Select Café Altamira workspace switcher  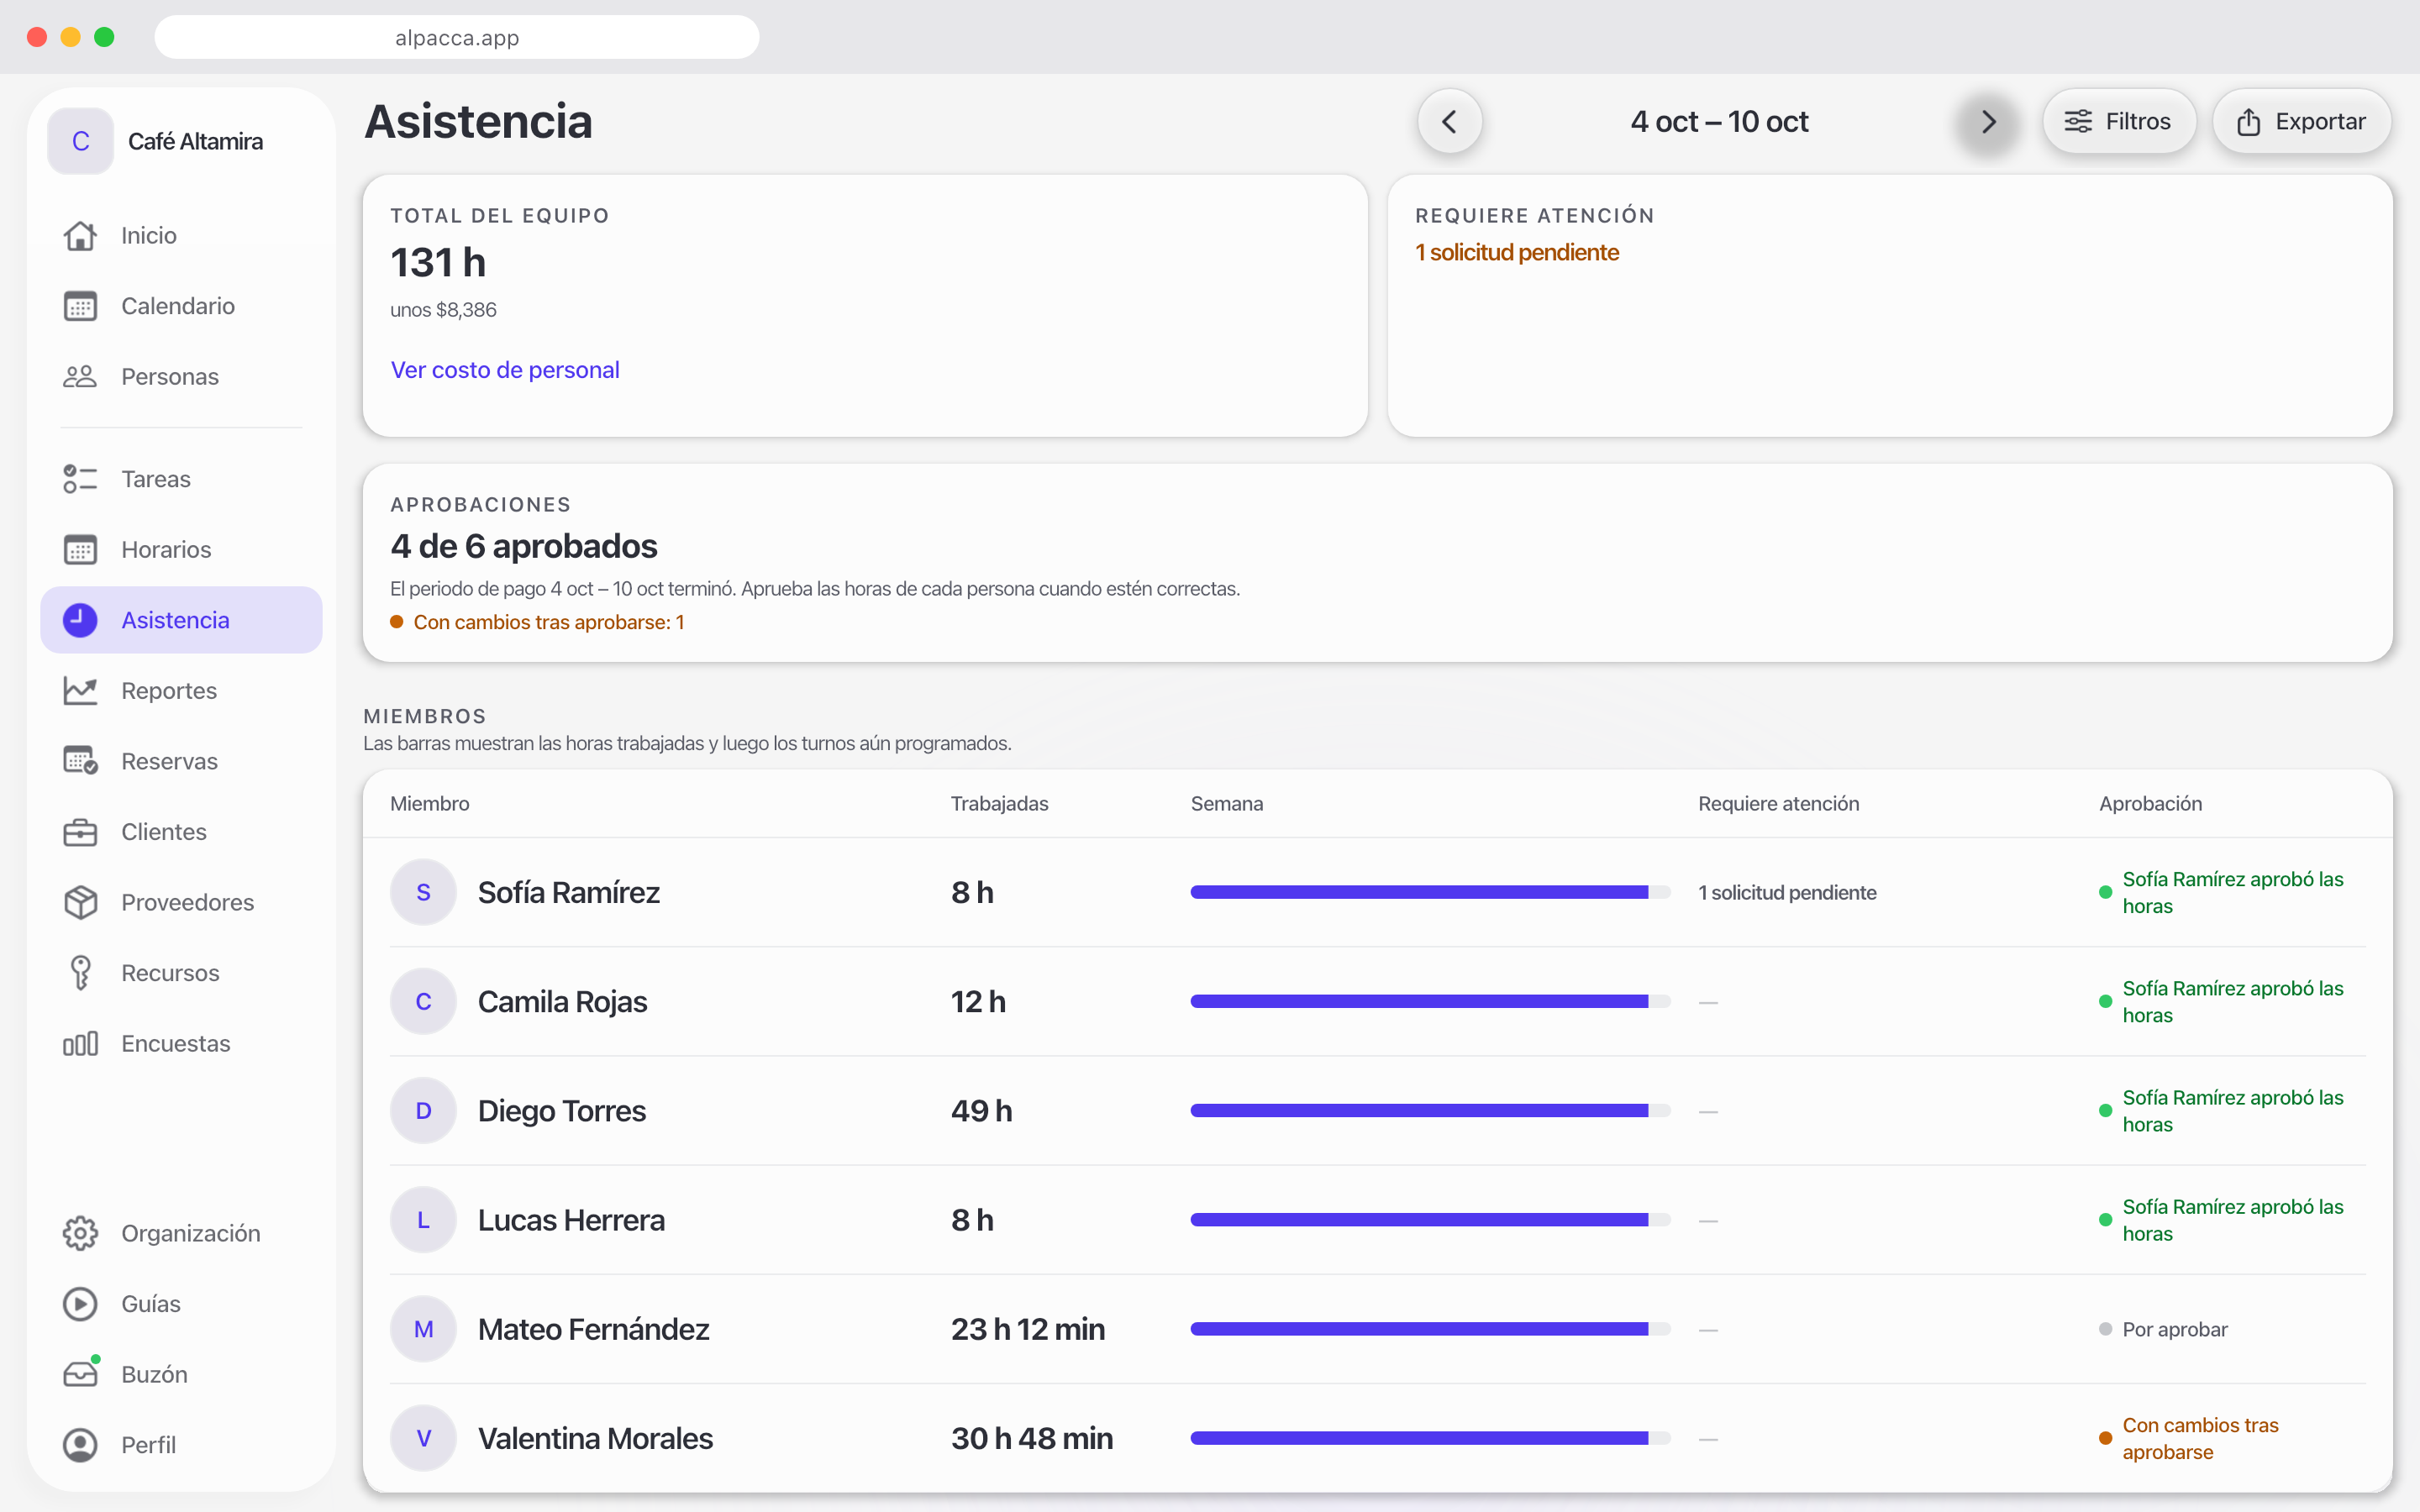pos(181,141)
